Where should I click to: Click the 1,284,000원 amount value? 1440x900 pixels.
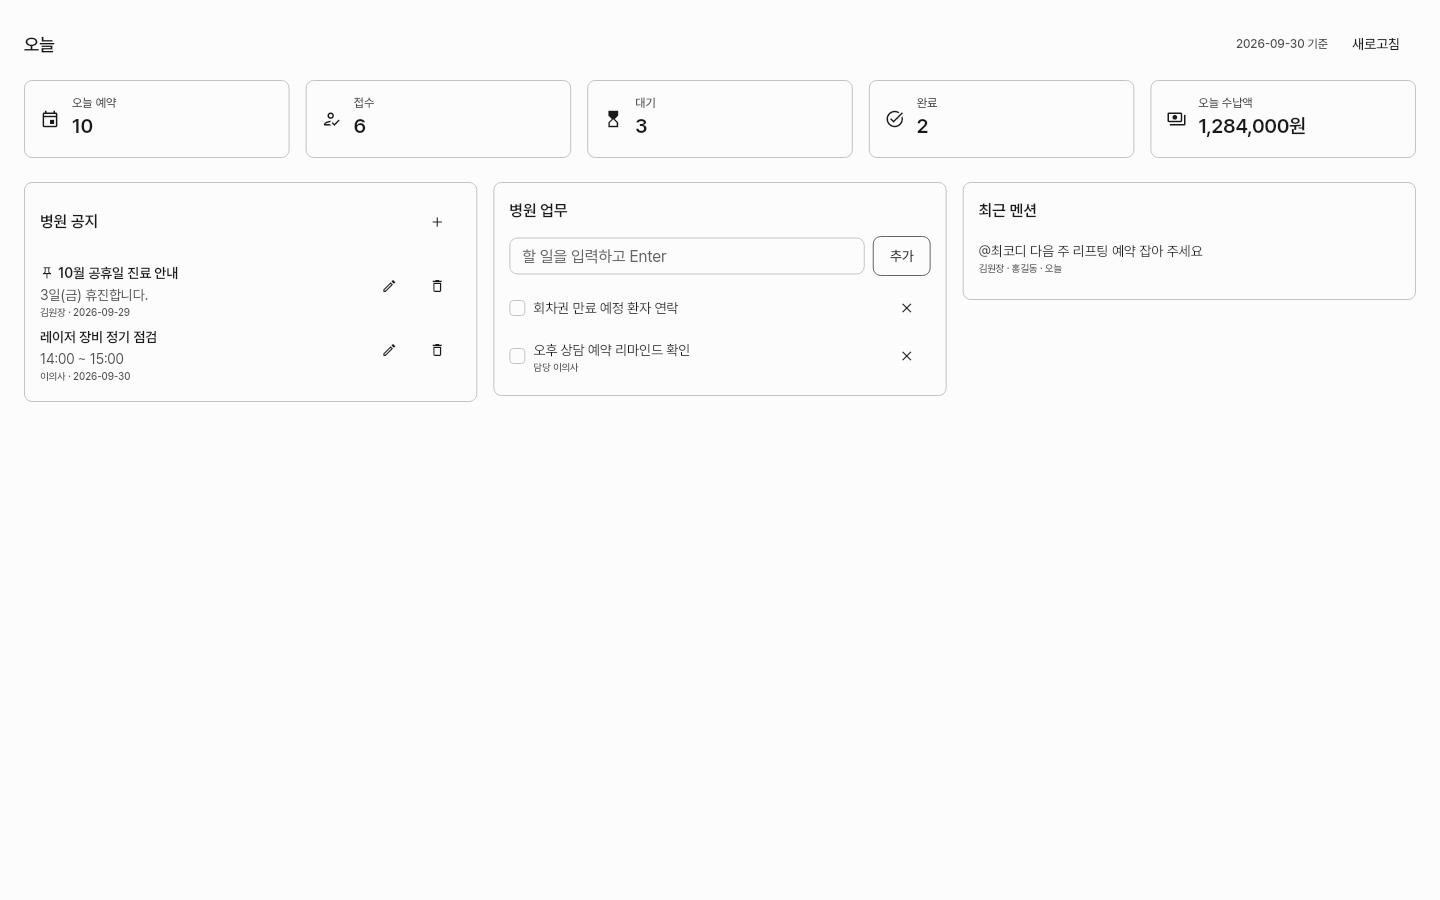pyautogui.click(x=1252, y=126)
